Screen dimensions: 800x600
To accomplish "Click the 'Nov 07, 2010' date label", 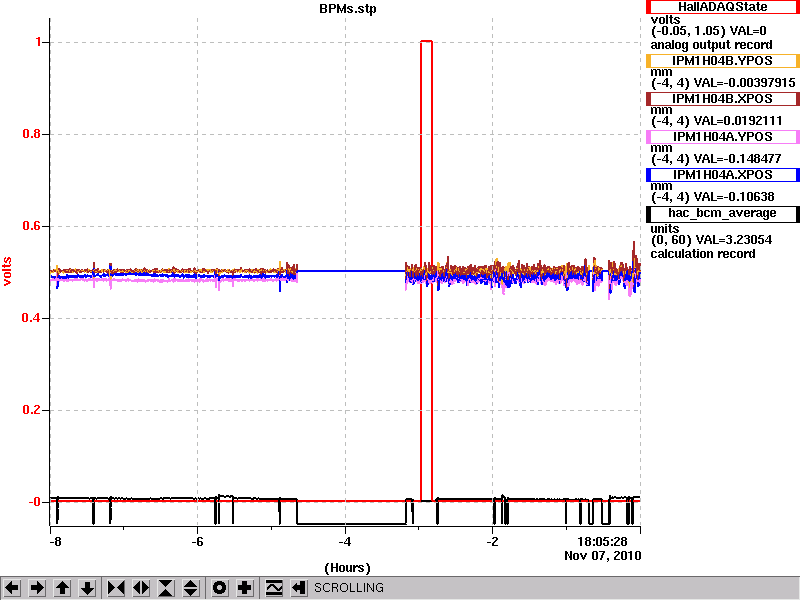I will (x=603, y=556).
